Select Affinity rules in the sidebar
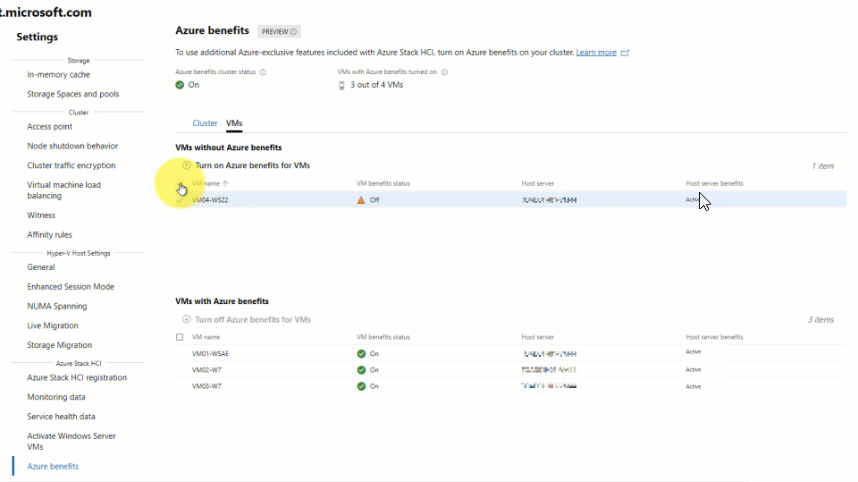The image size is (858, 482). [50, 235]
